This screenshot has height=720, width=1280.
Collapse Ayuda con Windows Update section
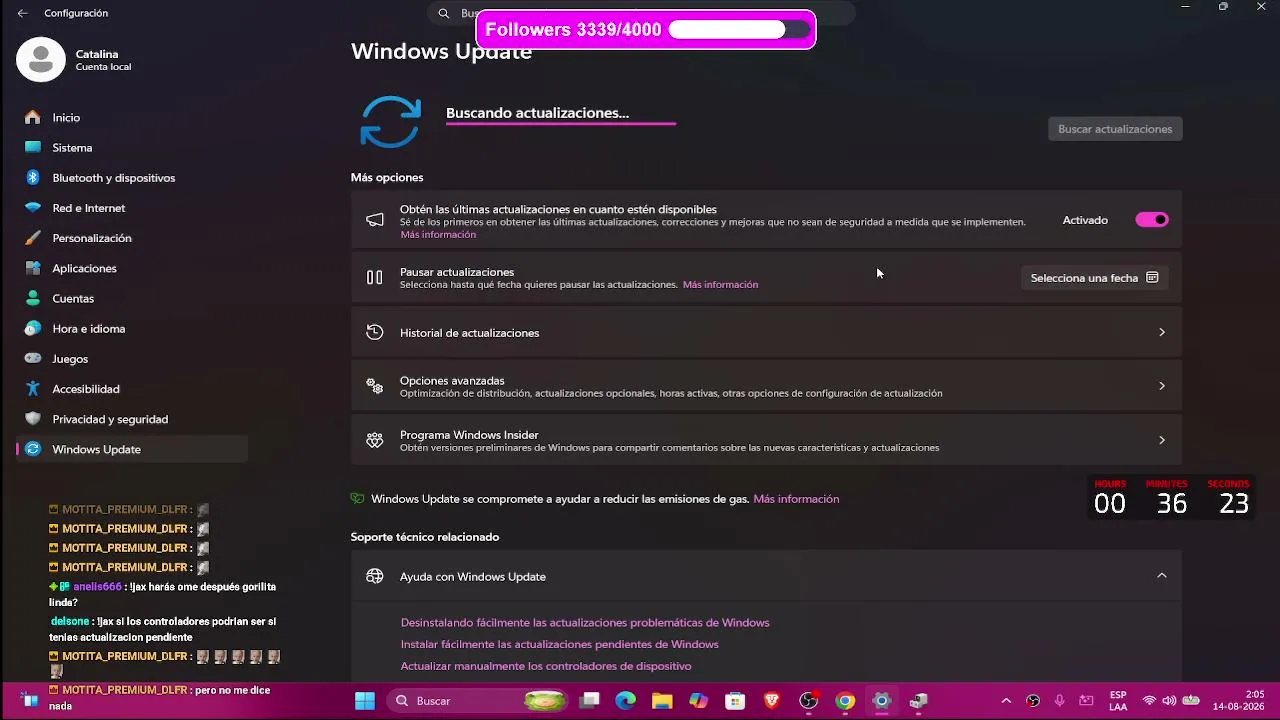[x=1161, y=576]
